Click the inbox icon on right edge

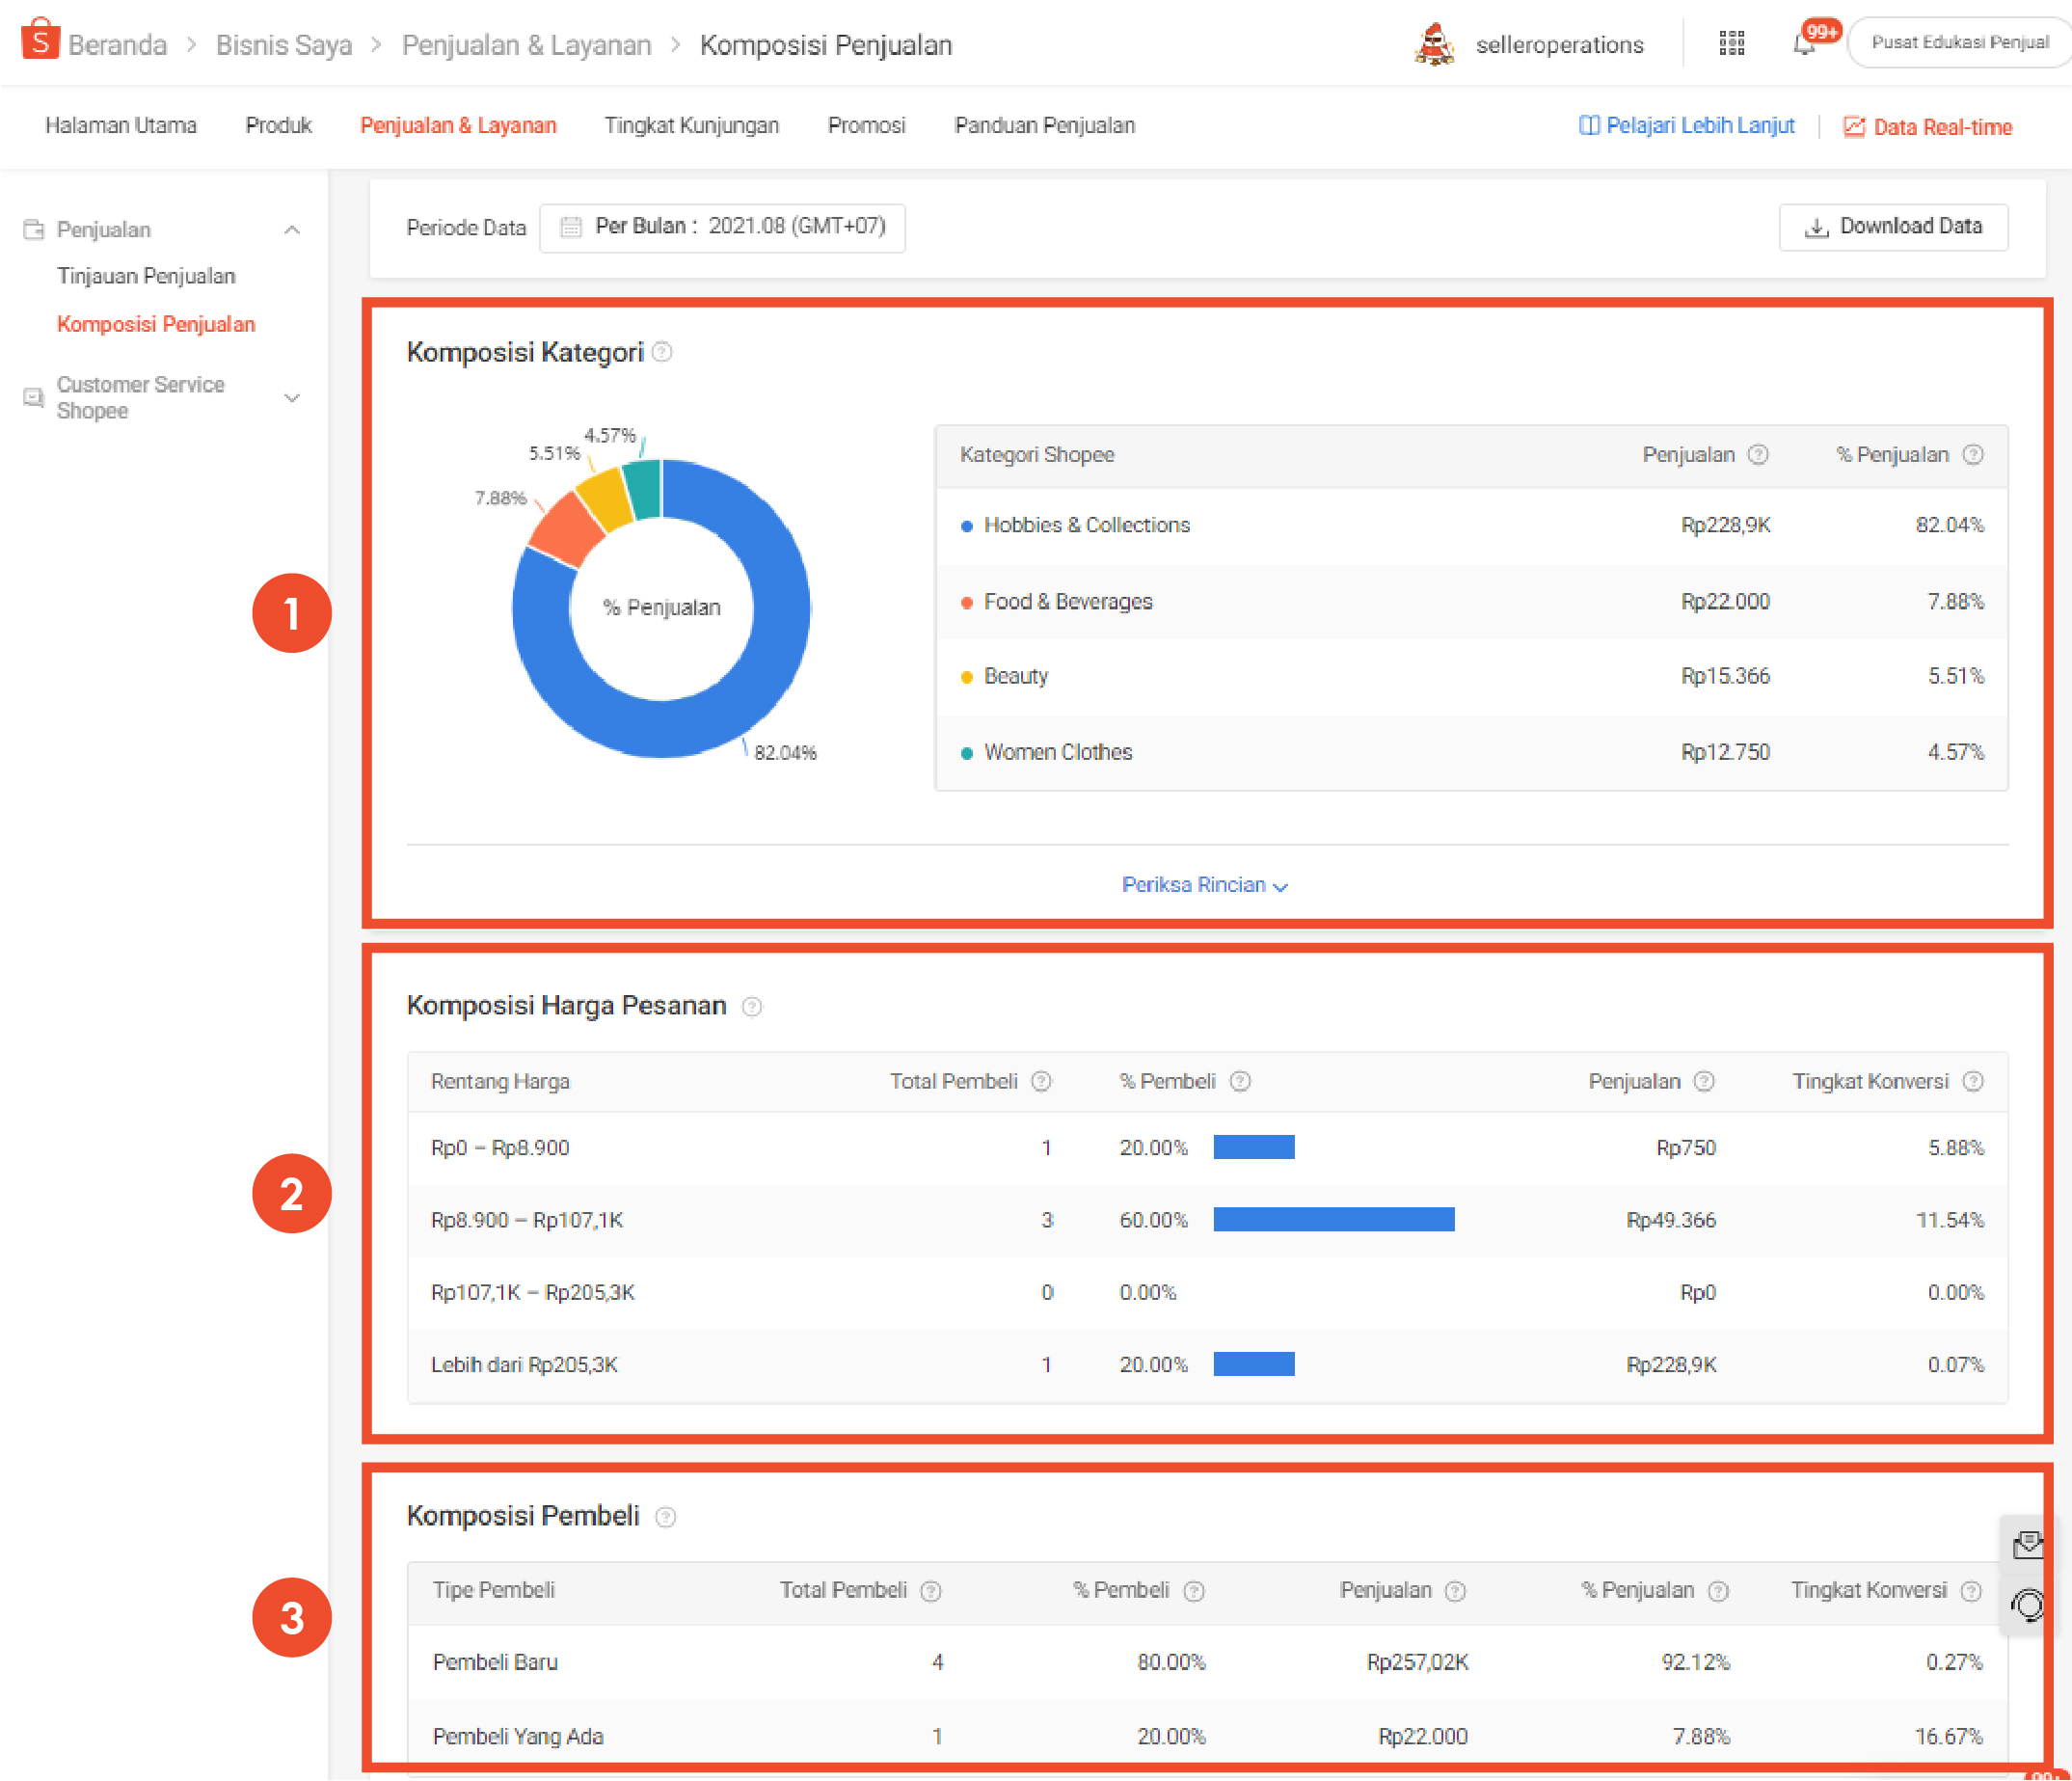click(2028, 1545)
